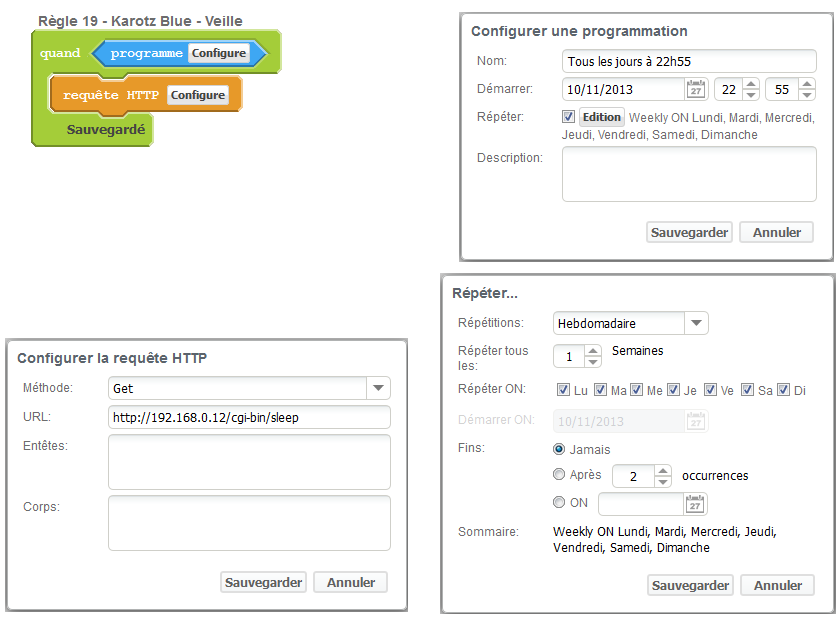Image resolution: width=840 pixels, height=618 pixels.
Task: Click Configure on the programme block
Action: pos(219,53)
